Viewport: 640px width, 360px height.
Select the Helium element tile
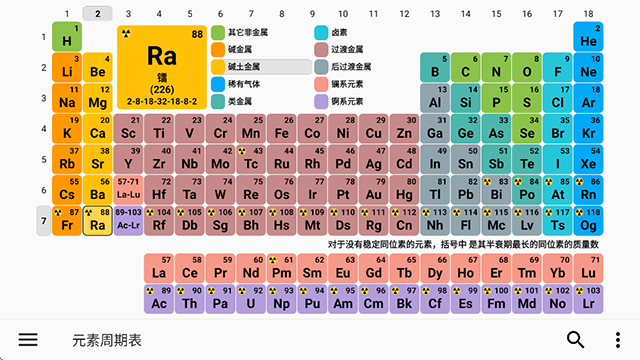[588, 37]
